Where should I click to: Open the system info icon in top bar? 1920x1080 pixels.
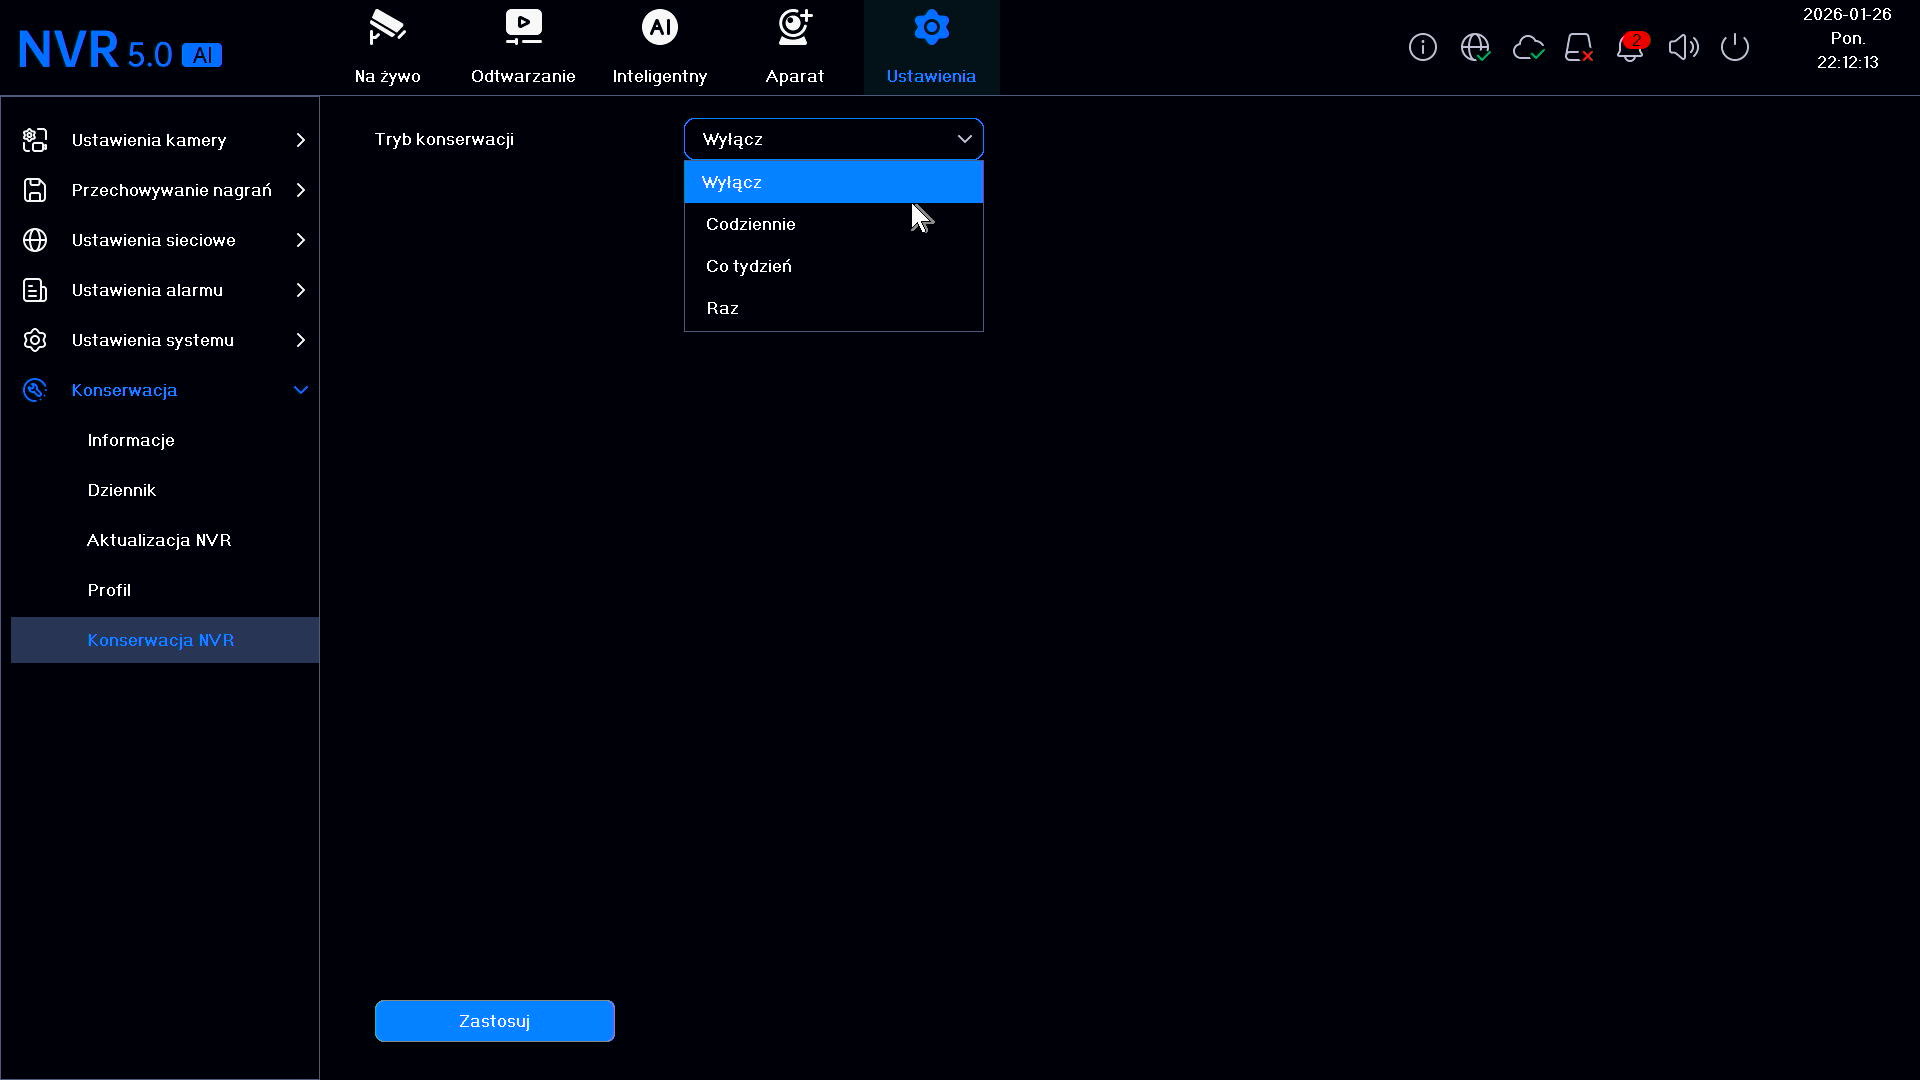1422,47
